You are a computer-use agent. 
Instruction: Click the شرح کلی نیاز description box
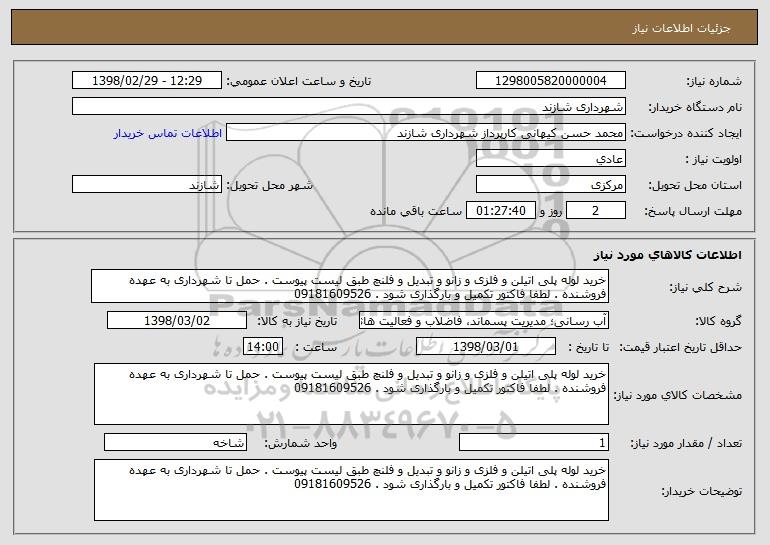pos(350,286)
